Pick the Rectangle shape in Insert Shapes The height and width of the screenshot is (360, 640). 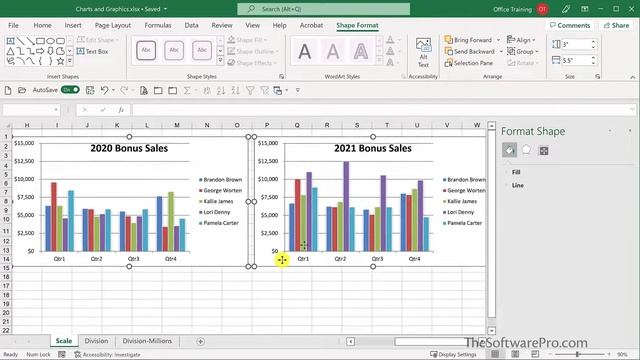pyautogui.click(x=40, y=41)
